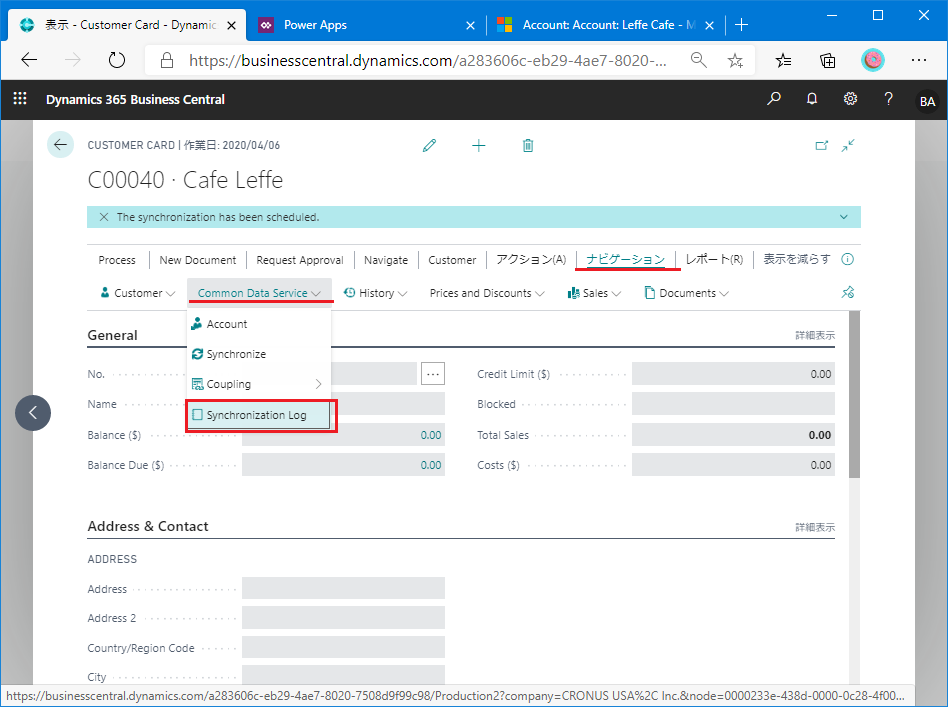948x707 pixels.
Task: Open the notifications bell icon
Action: 812,99
